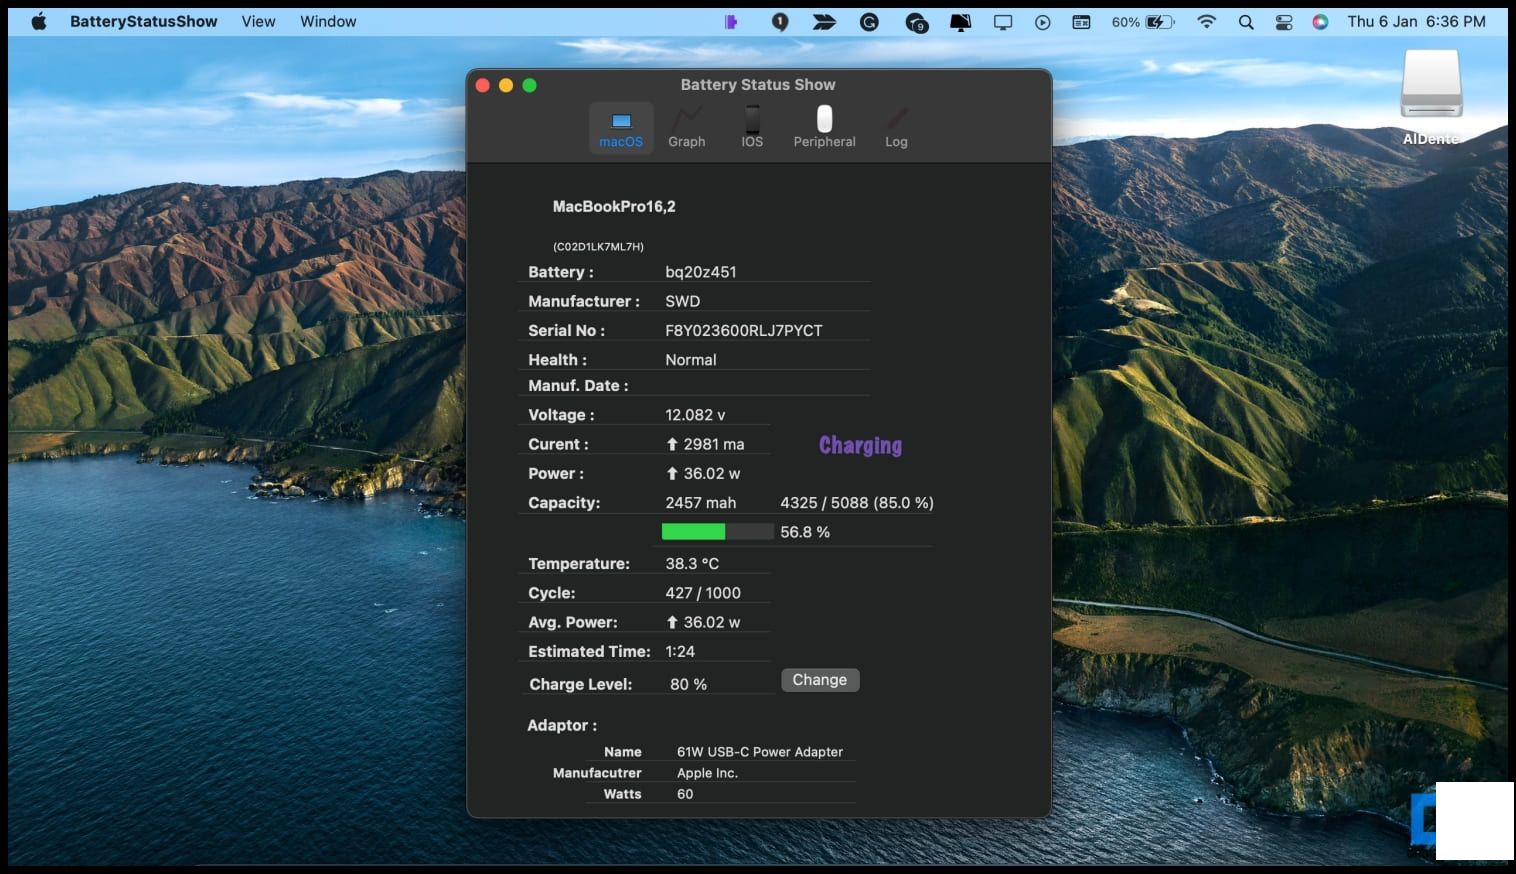Click the Charging status label
The image size is (1516, 874).
(860, 445)
